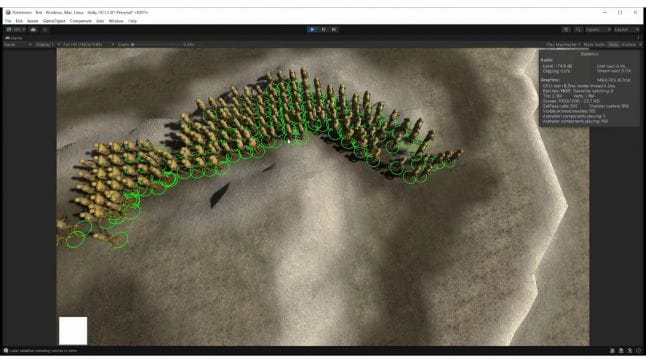Open the Play Maximized dropdown

[563, 44]
